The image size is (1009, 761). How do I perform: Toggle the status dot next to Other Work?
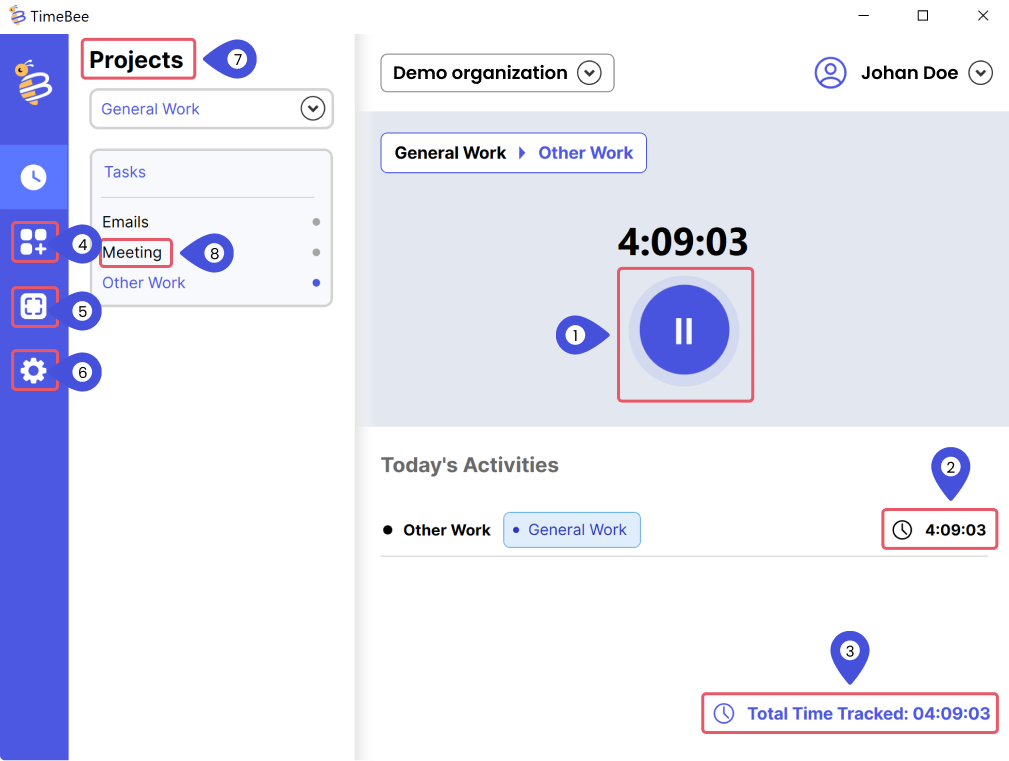coord(317,283)
